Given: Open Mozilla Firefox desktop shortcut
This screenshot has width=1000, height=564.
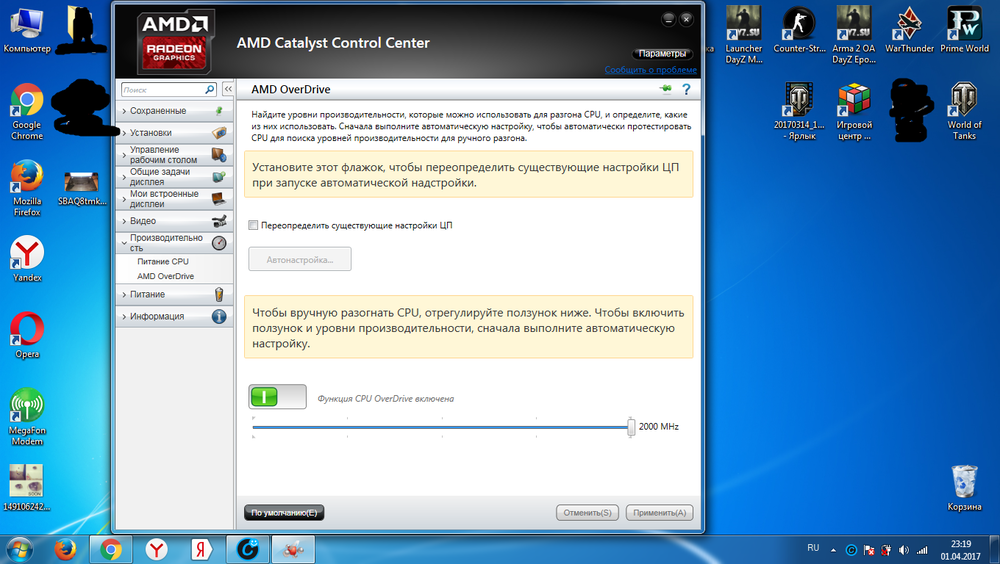Looking at the screenshot, I should click(x=27, y=188).
